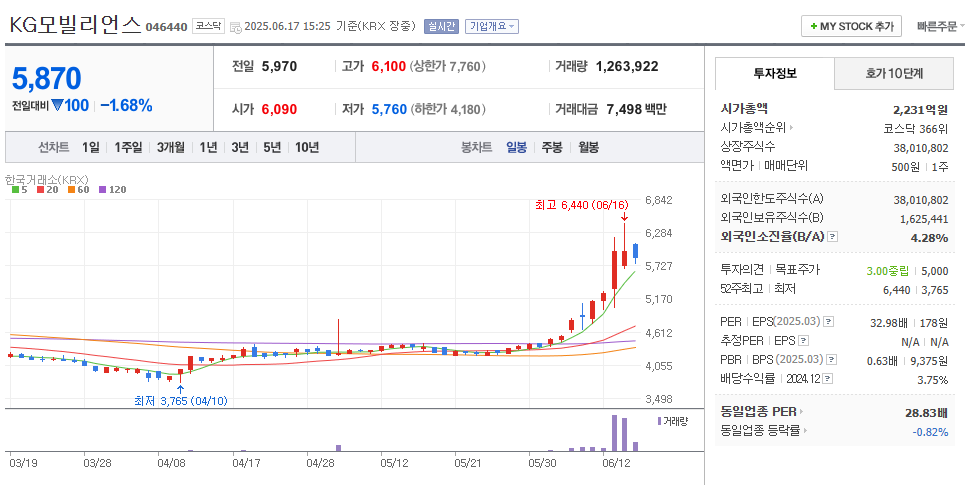Screen dimensions: 979x485
Task: Click the MY STOCK 추가 button
Action: (x=852, y=26)
